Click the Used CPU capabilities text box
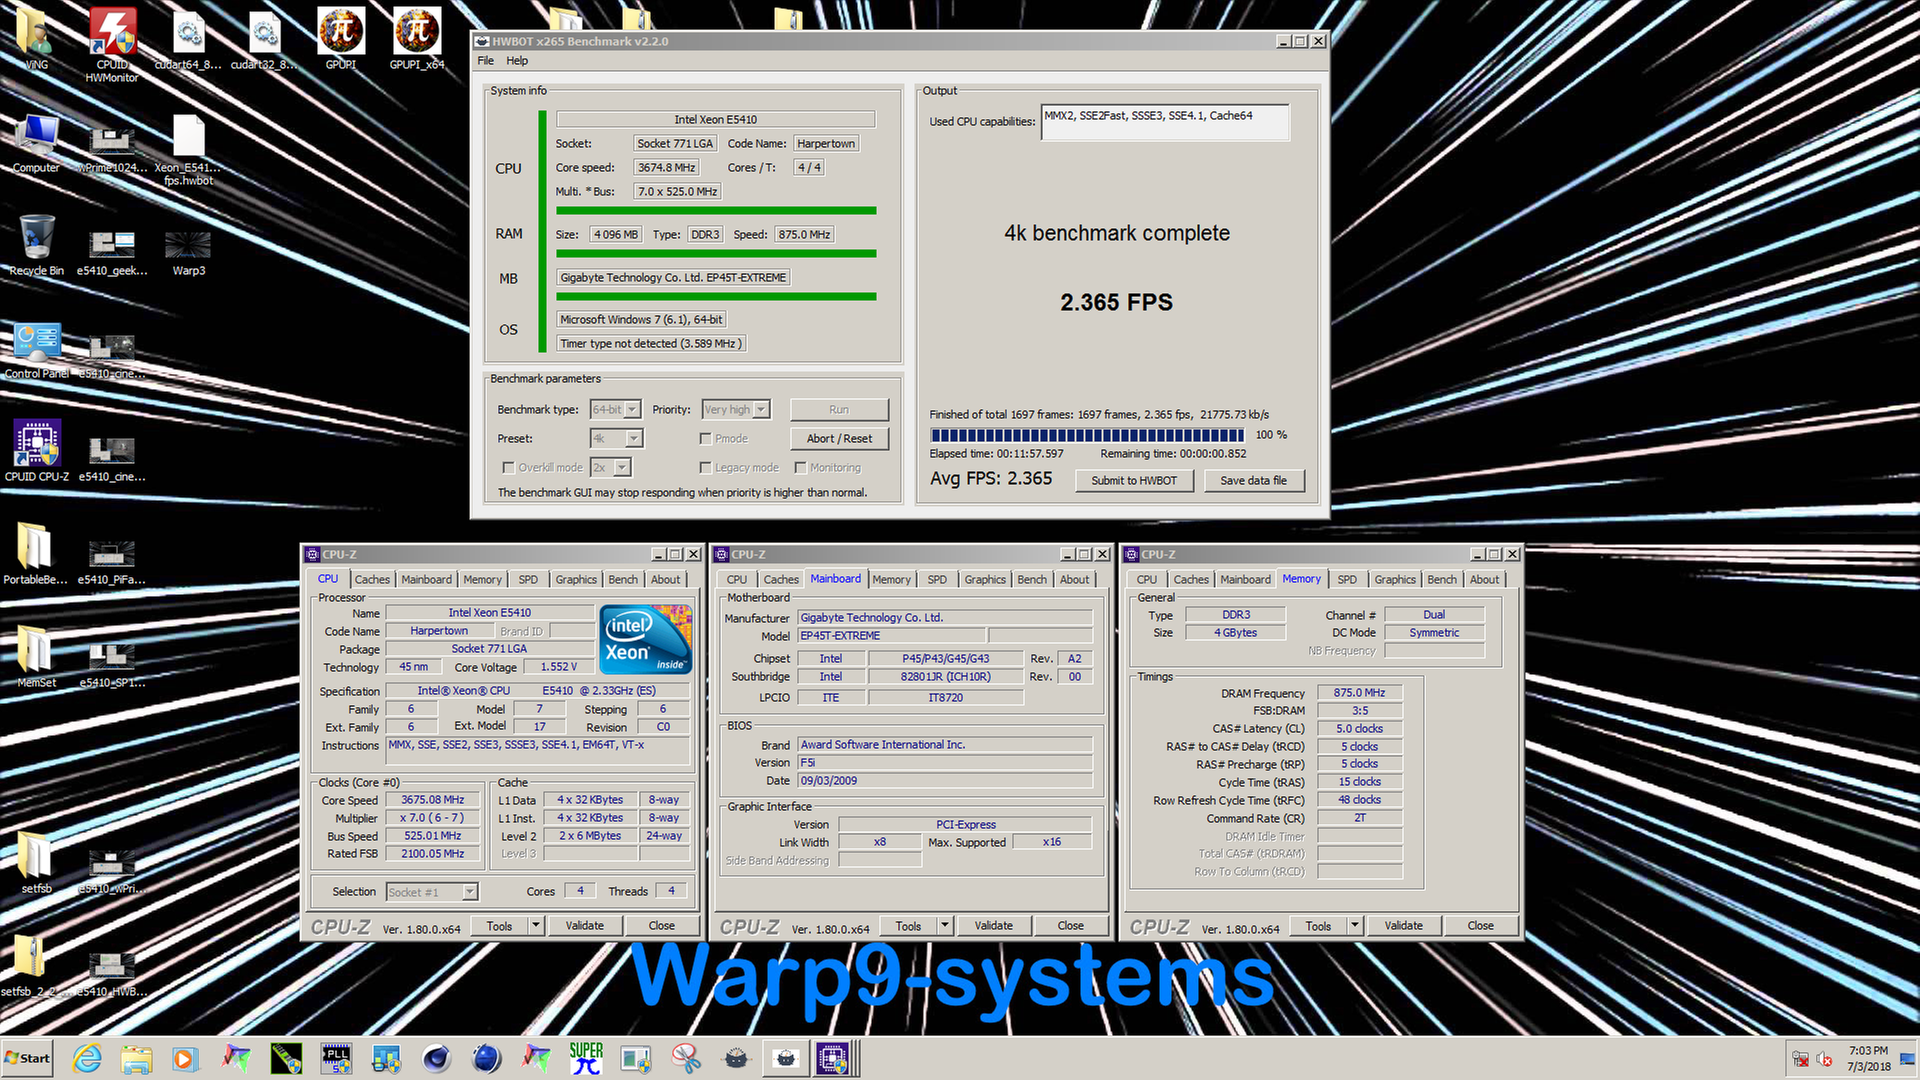 pos(1165,122)
